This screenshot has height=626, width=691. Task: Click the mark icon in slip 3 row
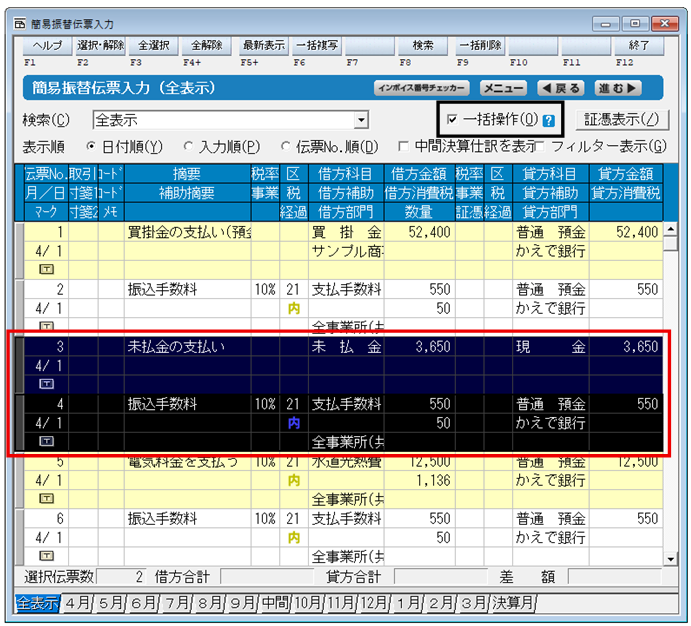[x=47, y=384]
